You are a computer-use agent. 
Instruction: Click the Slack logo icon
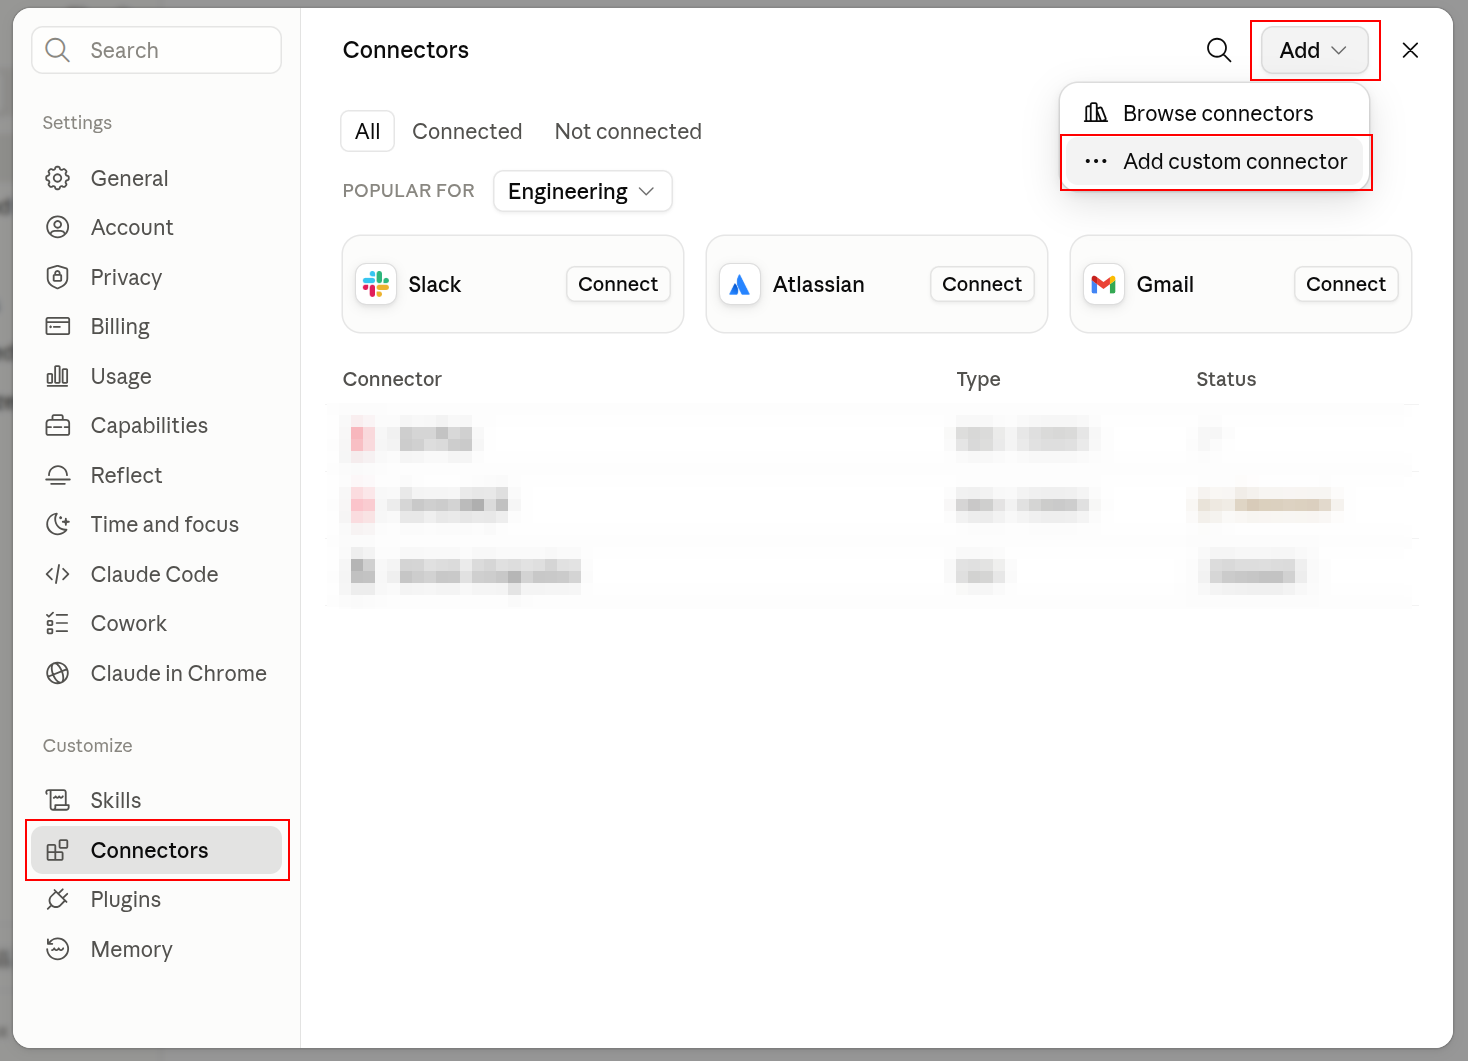click(x=376, y=284)
